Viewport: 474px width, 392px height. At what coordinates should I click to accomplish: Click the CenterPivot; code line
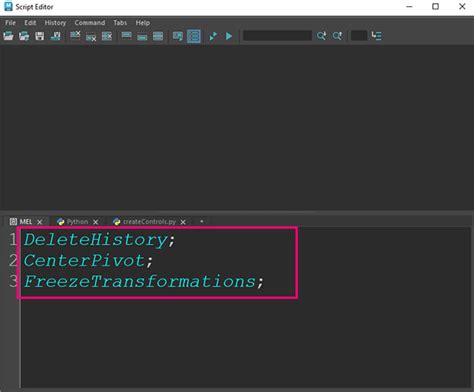click(88, 260)
